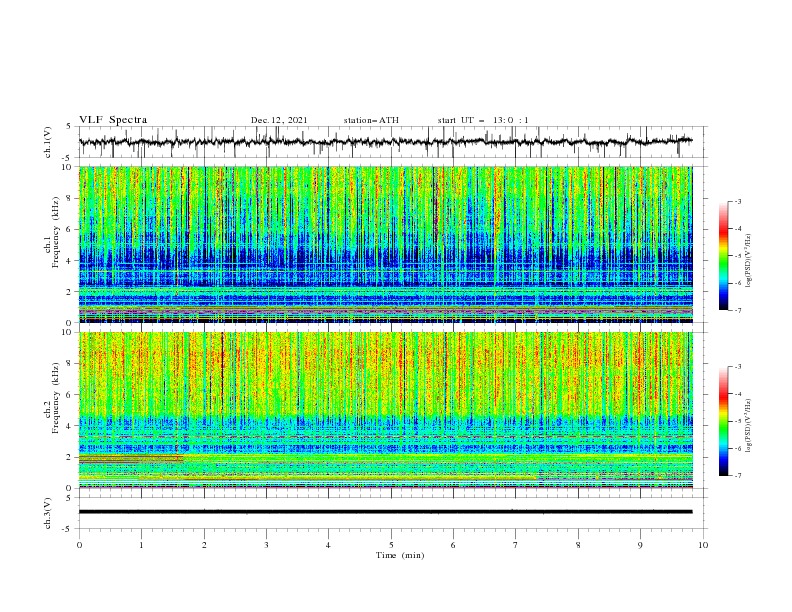Click the ch.1 voltage waveform trace
The height and width of the screenshot is (612, 792).
click(385, 141)
